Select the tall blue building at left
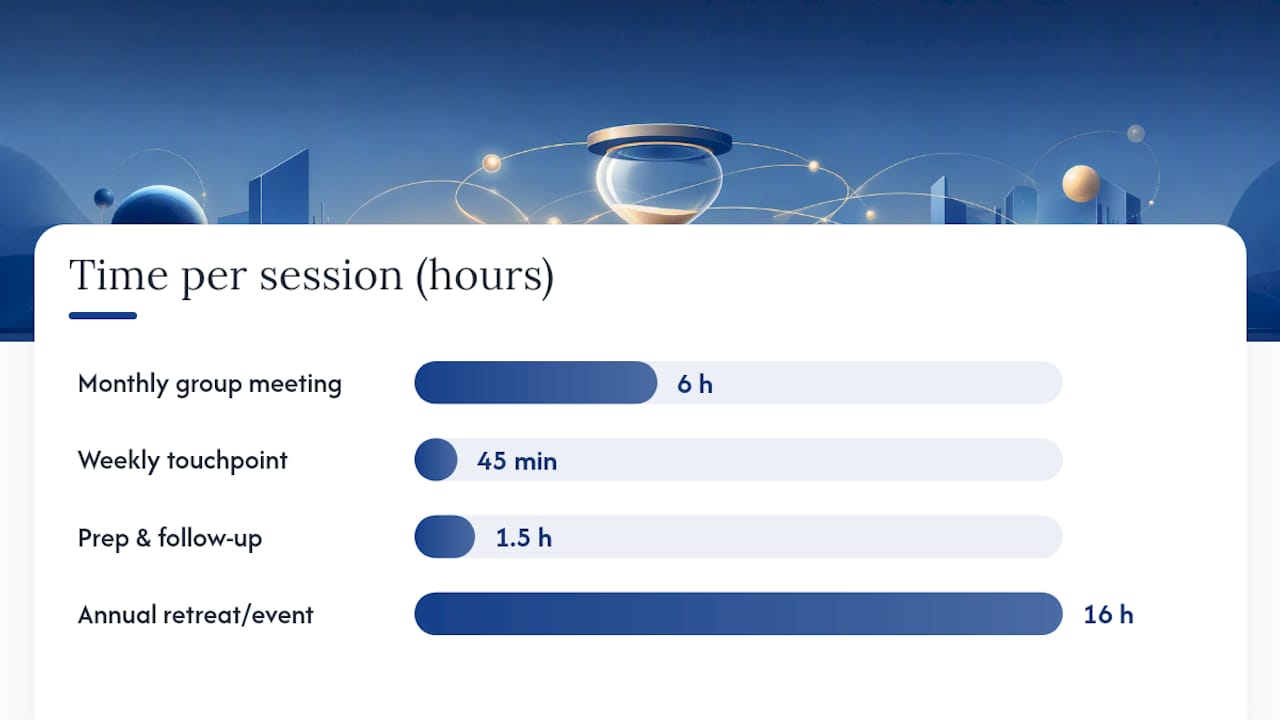Screen dimensions: 1280x720 279,189
